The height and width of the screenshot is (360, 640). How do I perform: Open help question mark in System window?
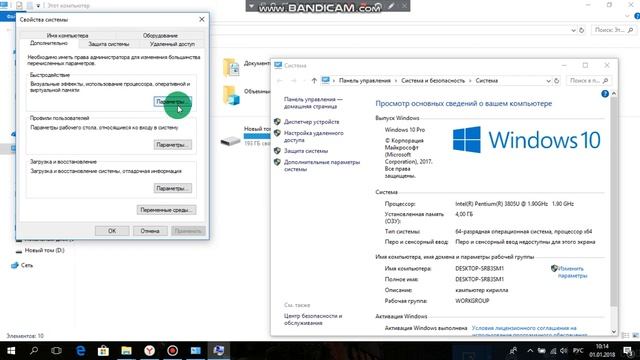click(x=605, y=94)
